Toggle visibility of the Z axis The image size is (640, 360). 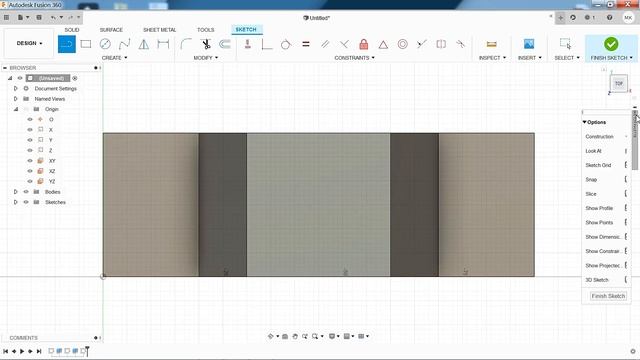click(x=30, y=151)
